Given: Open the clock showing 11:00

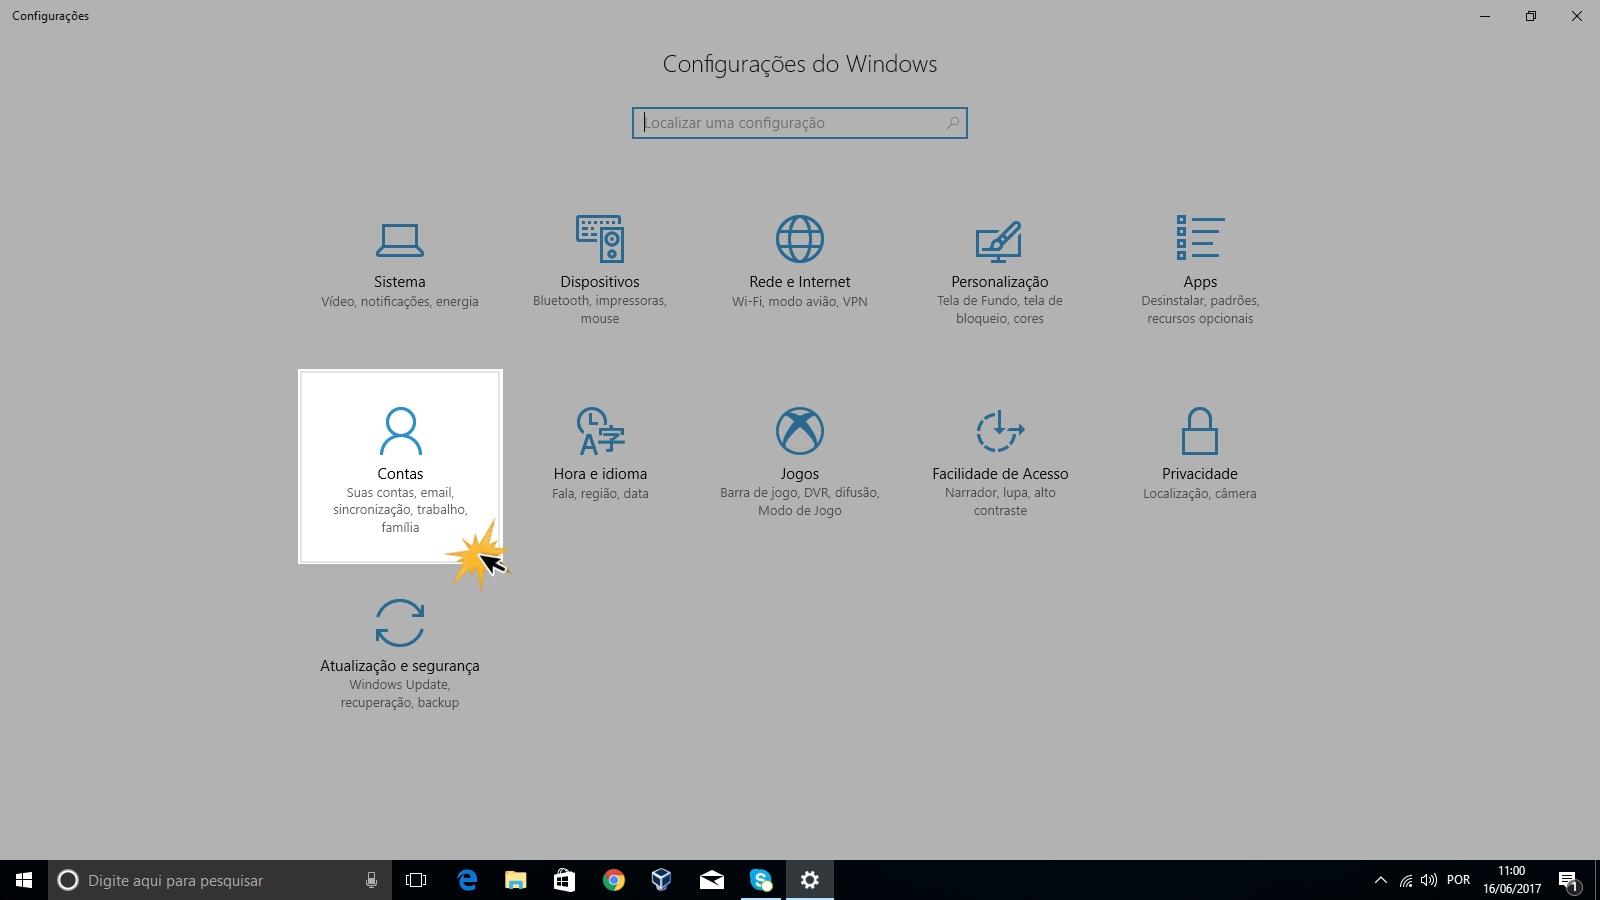Looking at the screenshot, I should tap(1512, 880).
